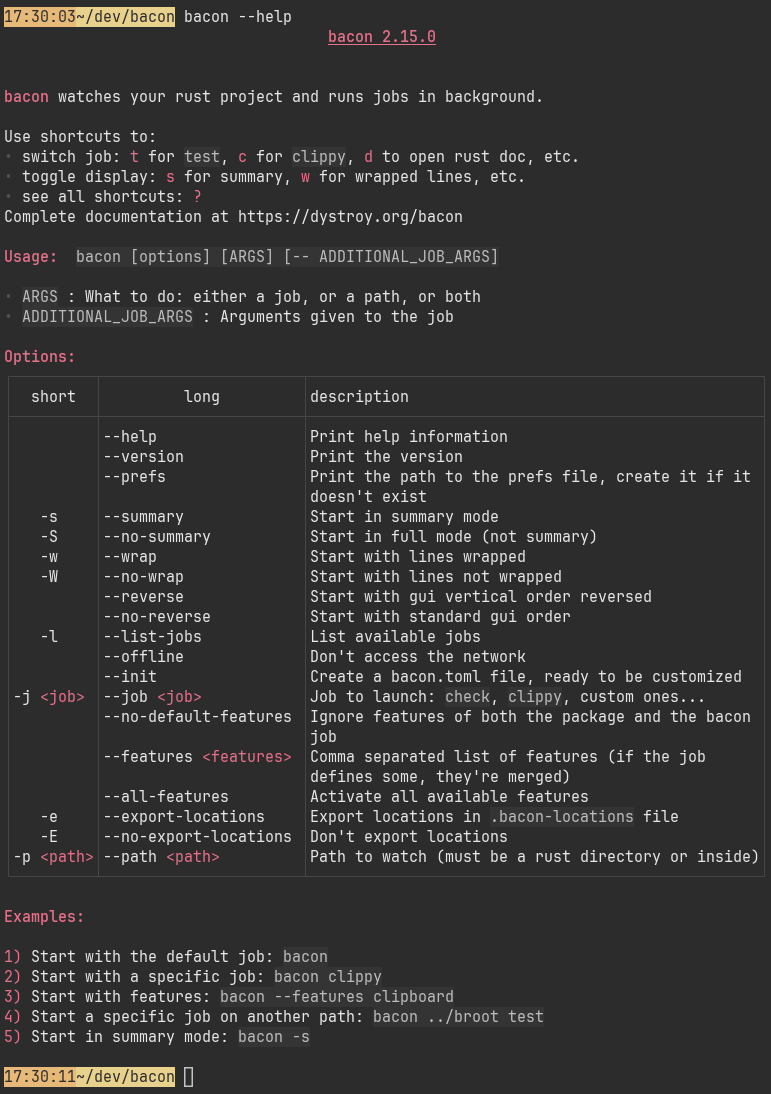Click the 'bacon ../broot test' example
The image size is (771, 1094).
[458, 1017]
